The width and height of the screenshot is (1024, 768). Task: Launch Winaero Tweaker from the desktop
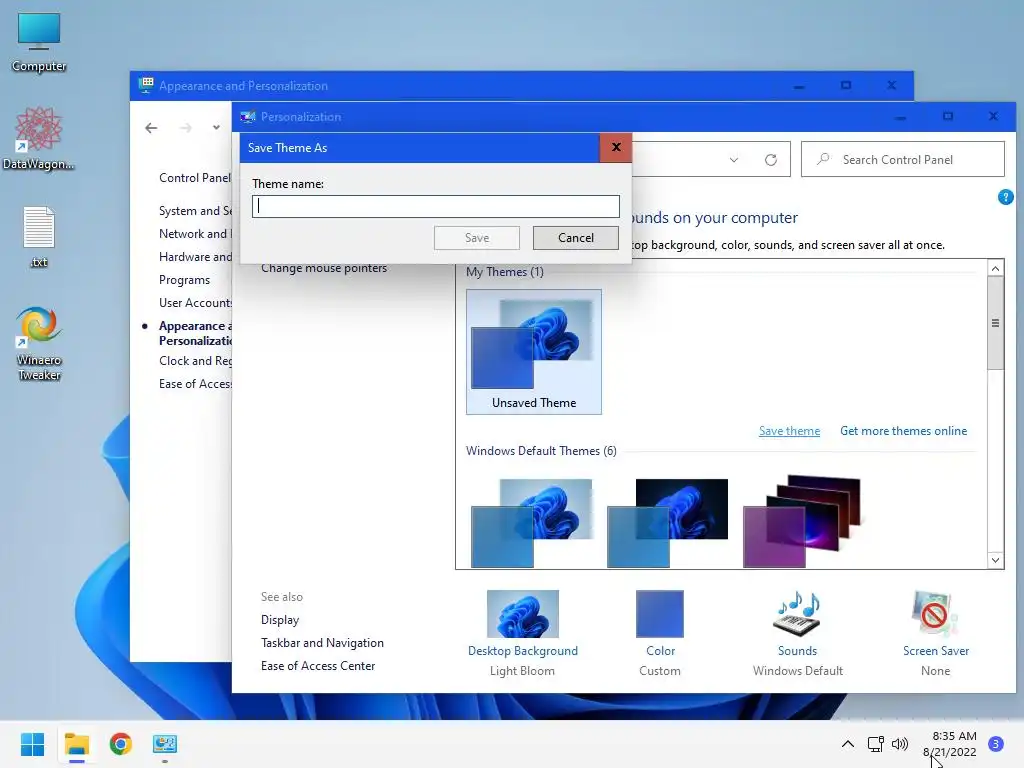click(39, 343)
